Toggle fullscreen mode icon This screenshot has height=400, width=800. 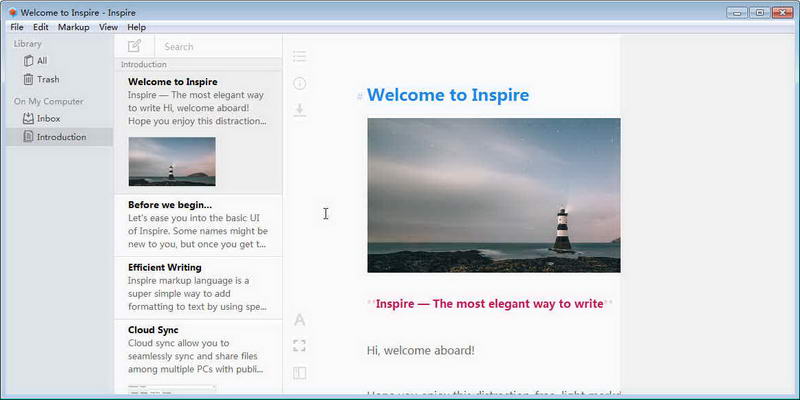(299, 346)
